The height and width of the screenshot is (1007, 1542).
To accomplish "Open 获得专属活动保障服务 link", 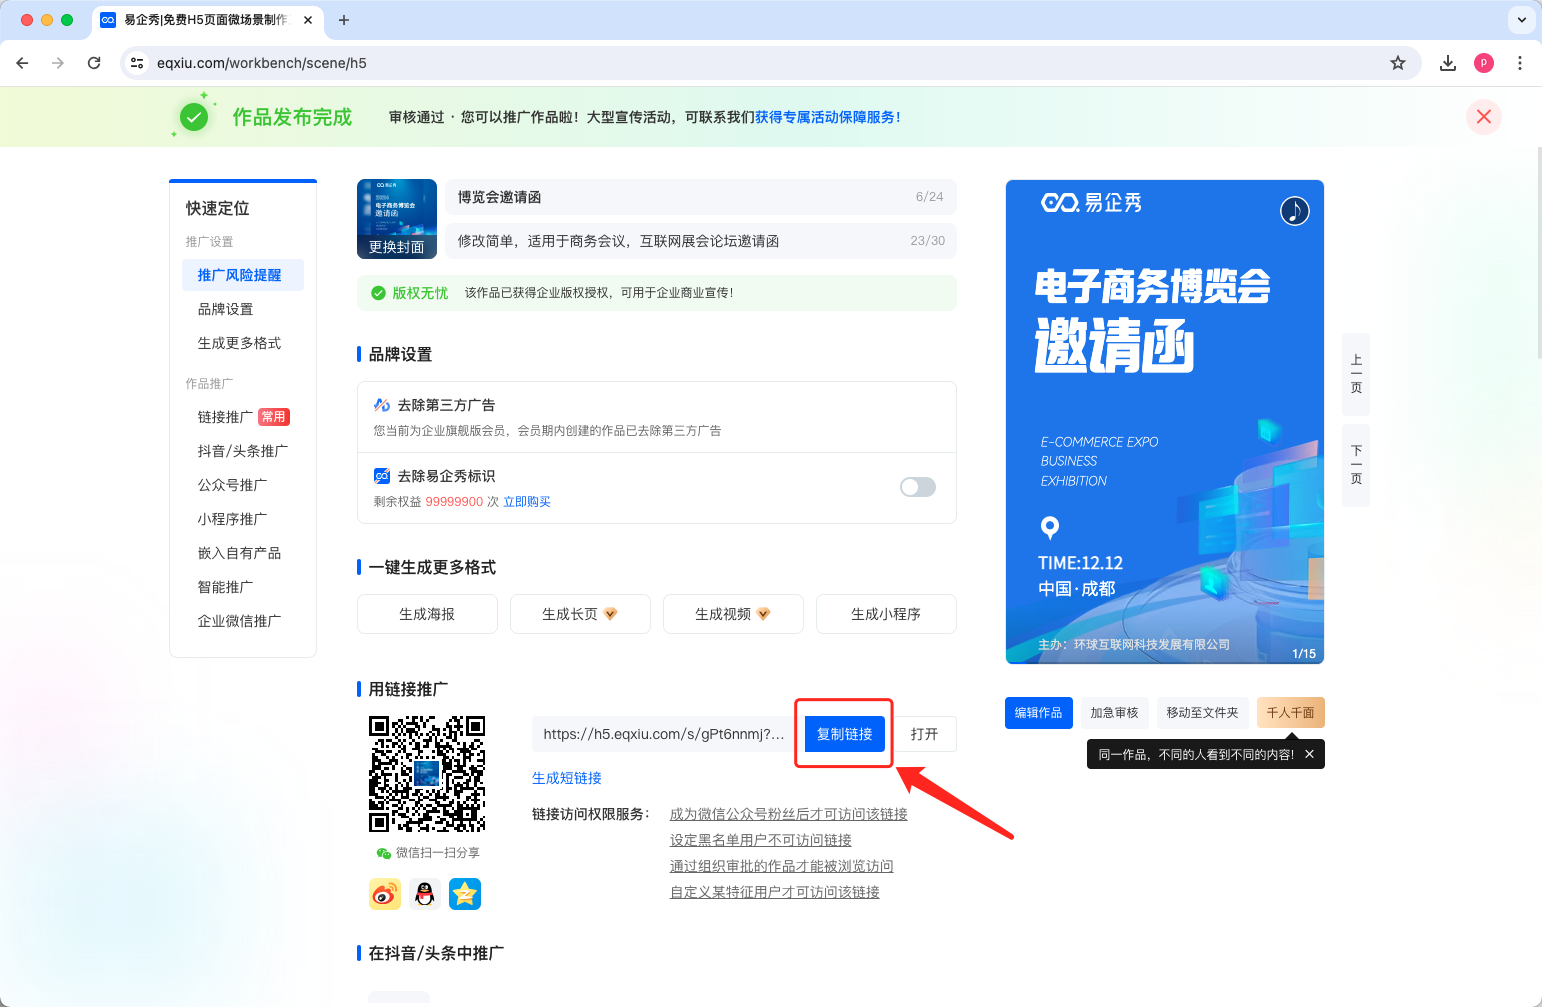I will (828, 117).
